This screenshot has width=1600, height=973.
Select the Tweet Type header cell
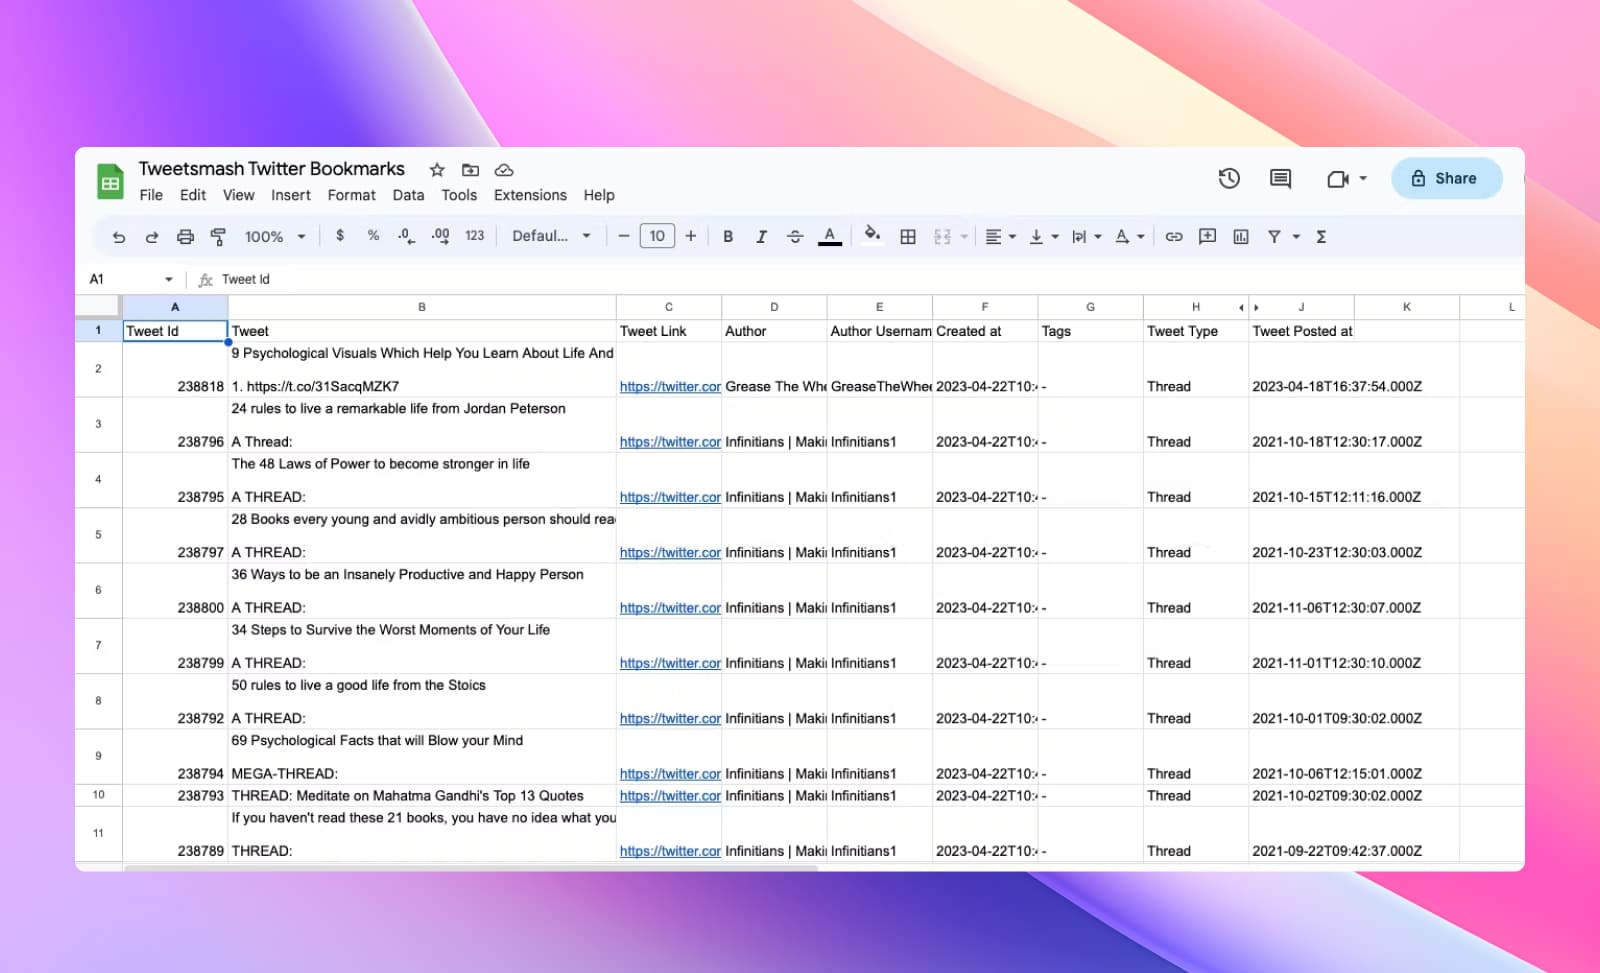click(x=1196, y=331)
